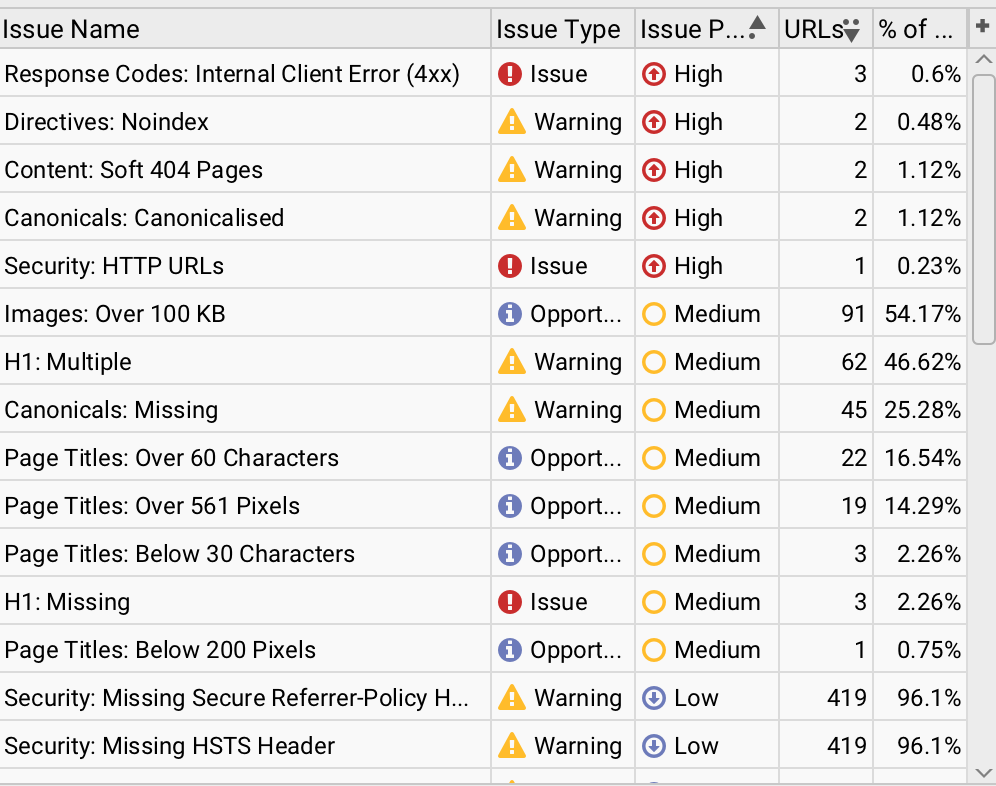
Task: Click the Opportunity info icon for Images Over 100 KB
Action: (x=510, y=314)
